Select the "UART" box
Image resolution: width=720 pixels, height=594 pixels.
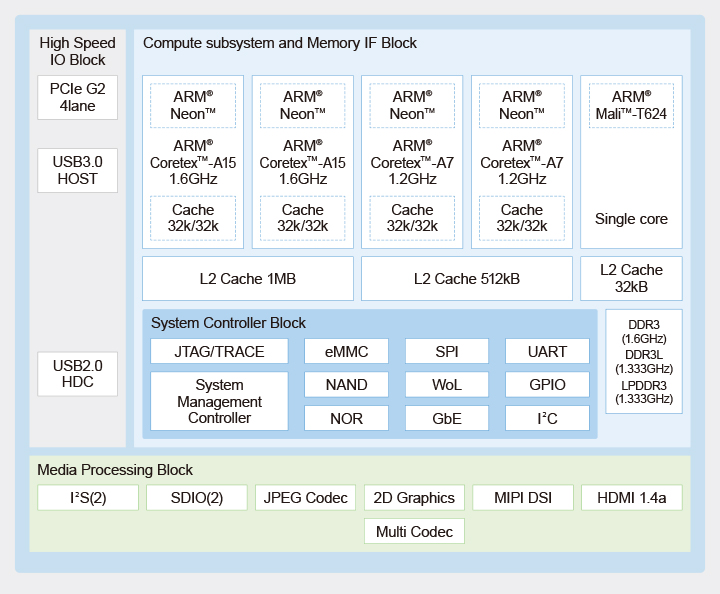(x=547, y=351)
